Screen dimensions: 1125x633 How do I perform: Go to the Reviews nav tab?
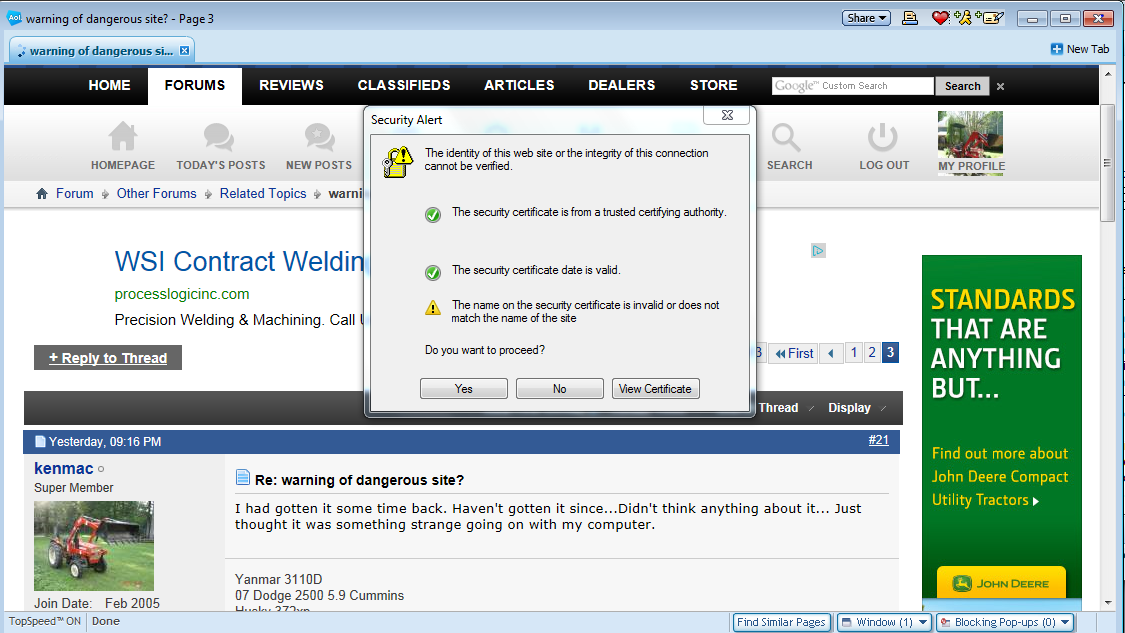click(291, 86)
